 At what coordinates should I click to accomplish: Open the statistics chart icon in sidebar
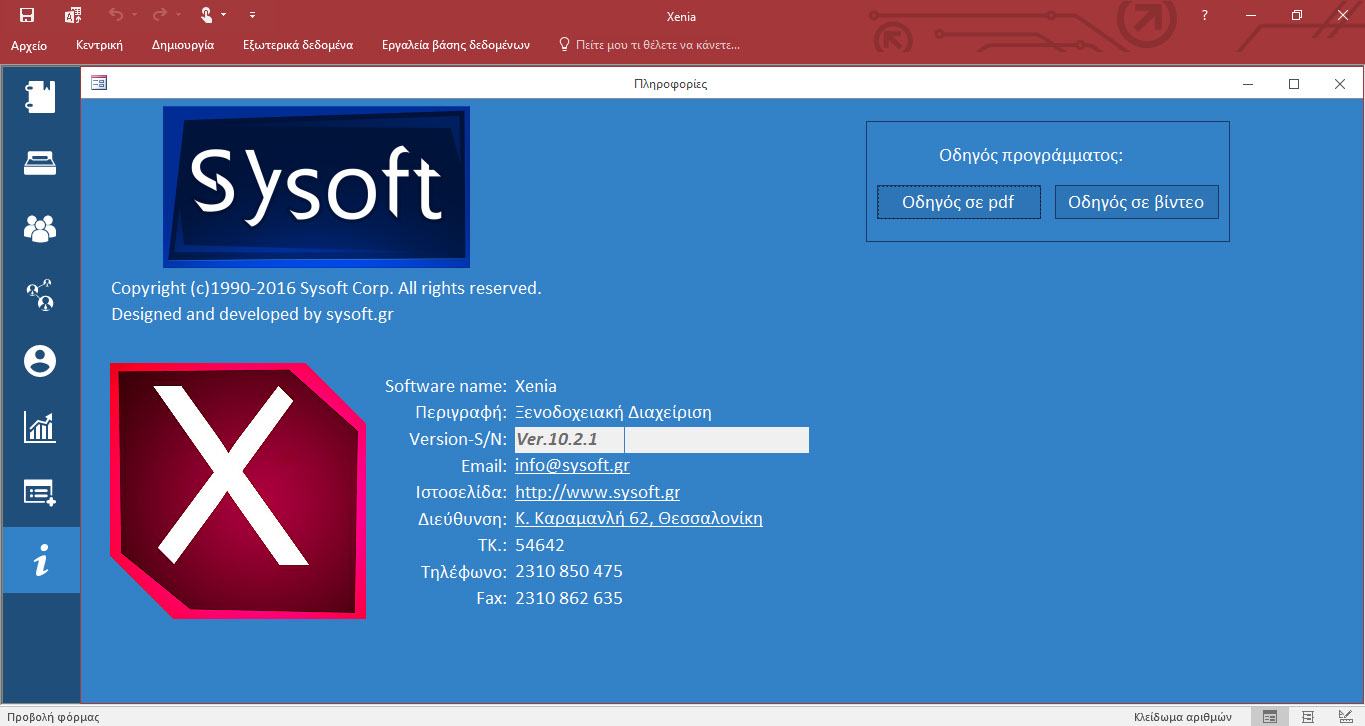click(40, 428)
